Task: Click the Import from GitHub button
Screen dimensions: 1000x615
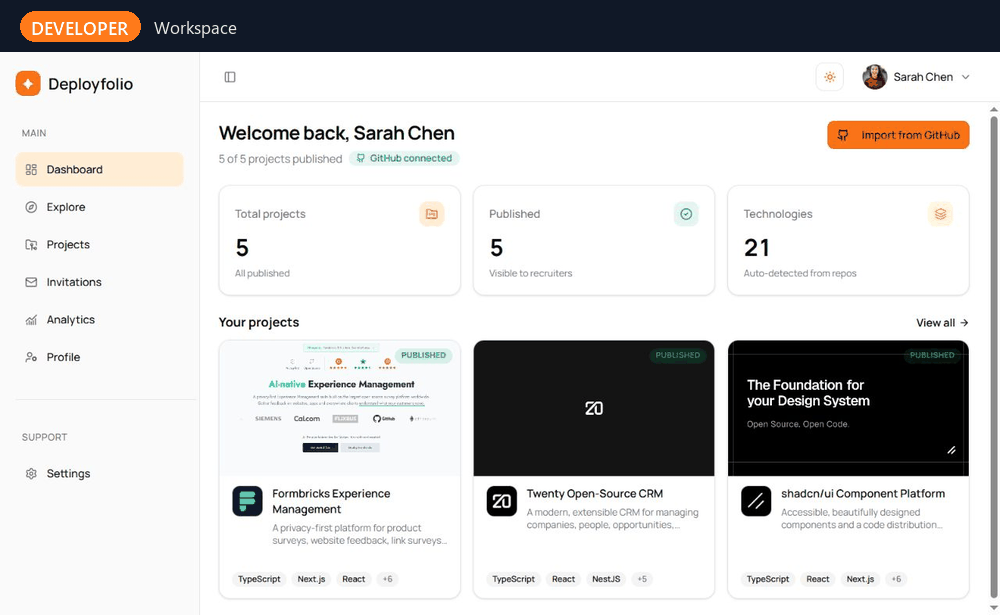Action: point(898,135)
